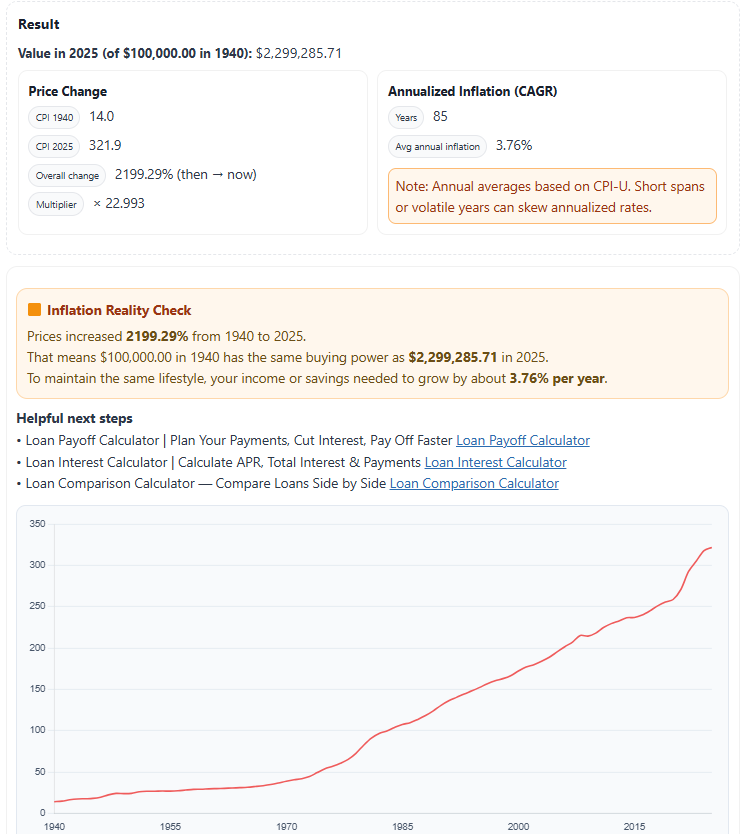
Task: Click the Multiplier badge
Action: [x=55, y=204]
